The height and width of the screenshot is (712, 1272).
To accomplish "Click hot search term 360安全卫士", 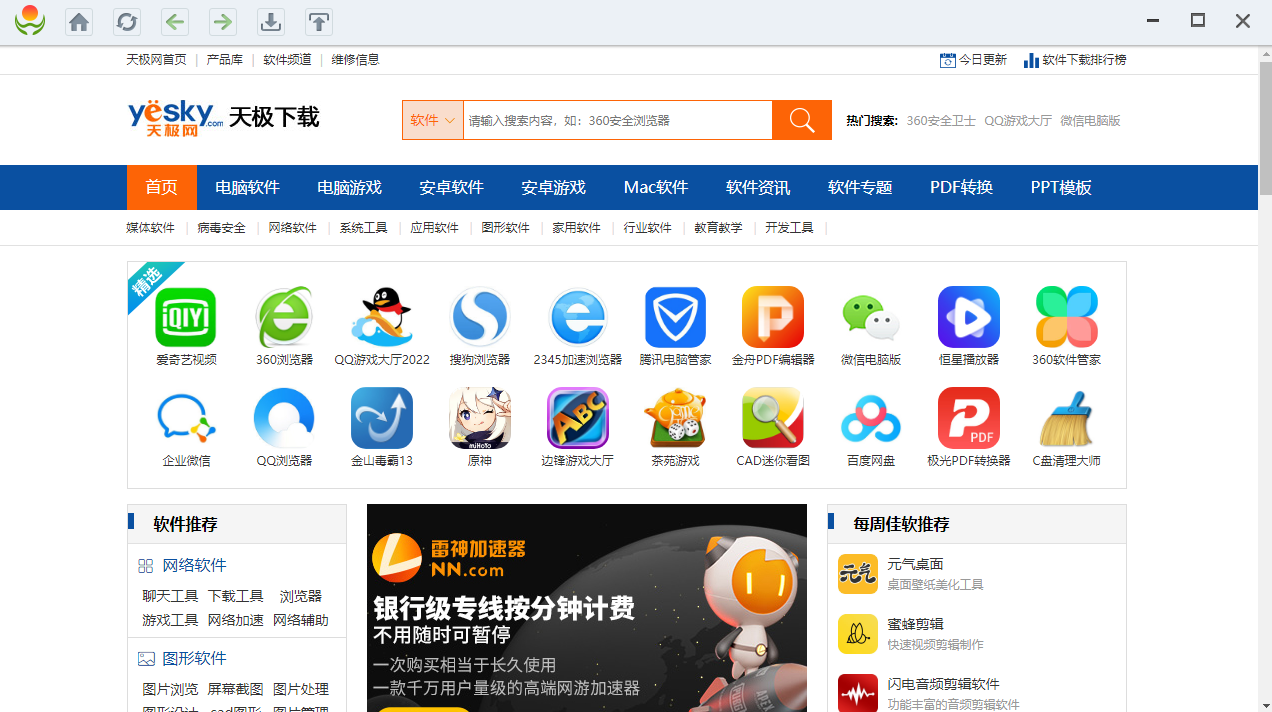I will pos(941,121).
